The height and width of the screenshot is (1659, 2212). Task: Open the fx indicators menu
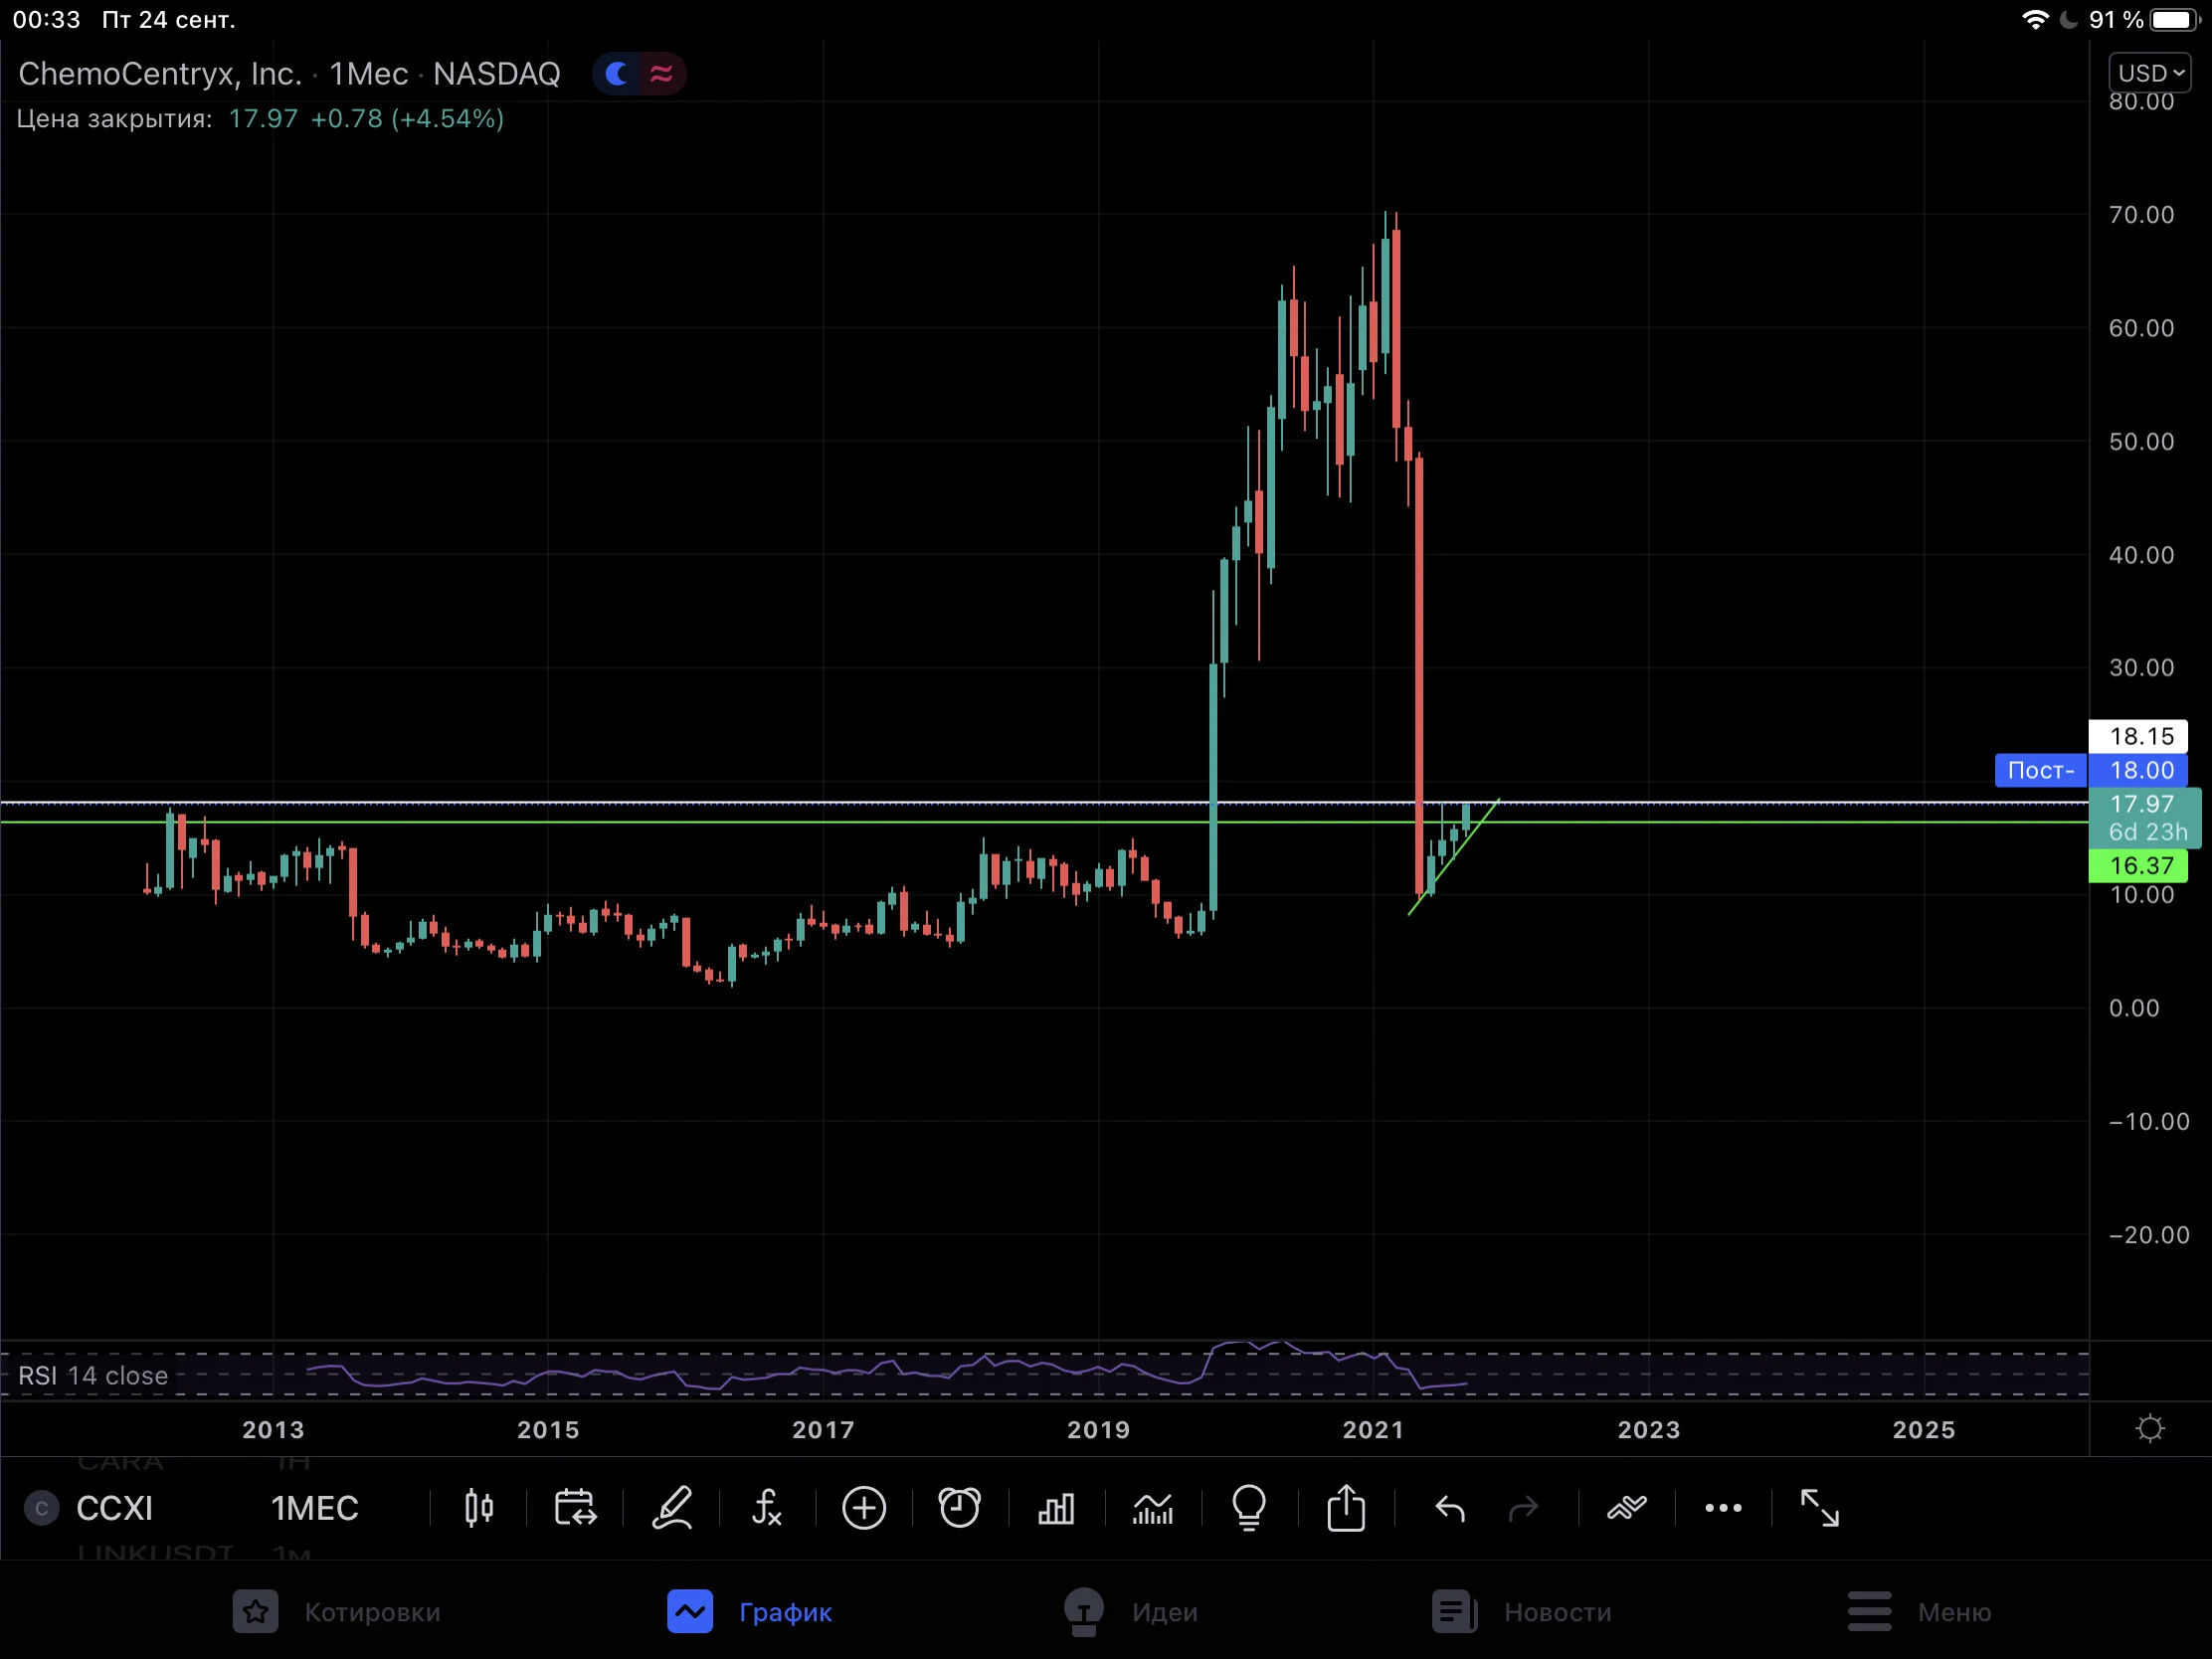click(x=767, y=1508)
